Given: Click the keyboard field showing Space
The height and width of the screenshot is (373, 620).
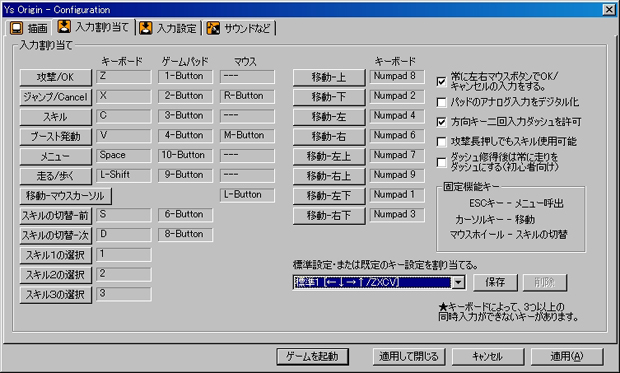Looking at the screenshot, I should [124, 156].
